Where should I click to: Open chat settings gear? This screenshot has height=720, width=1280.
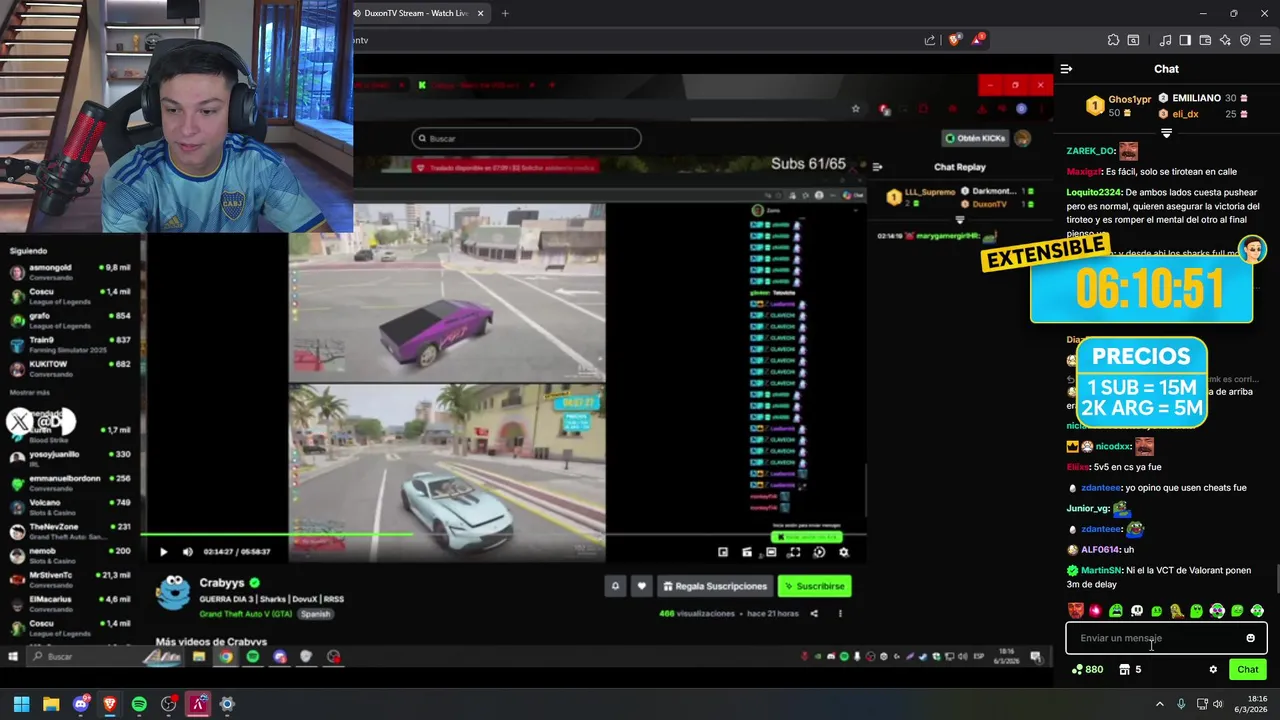1213,670
